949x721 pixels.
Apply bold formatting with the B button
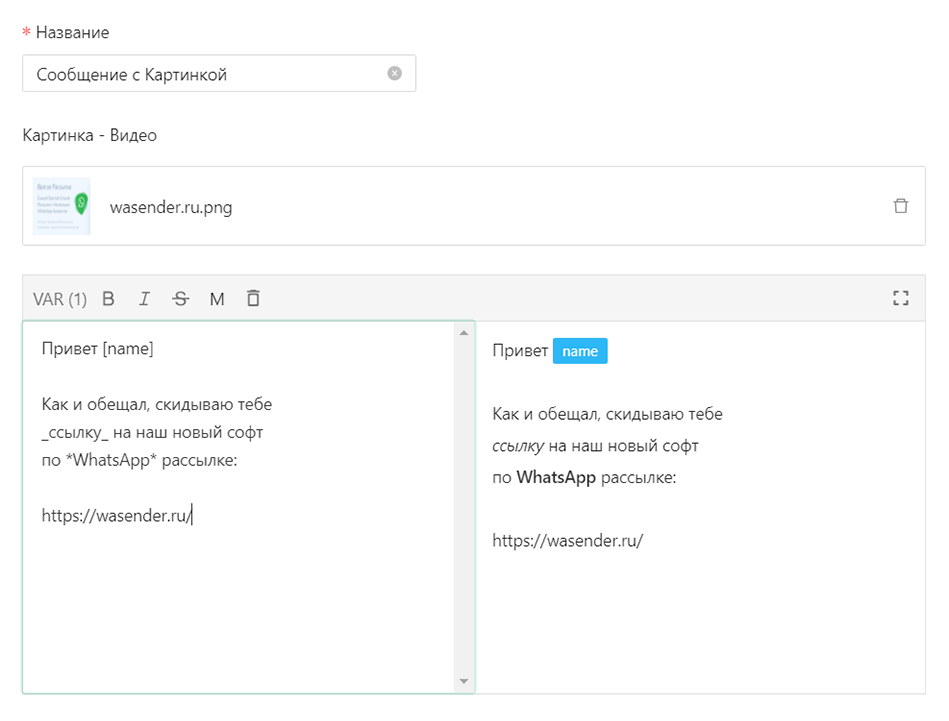click(x=109, y=298)
